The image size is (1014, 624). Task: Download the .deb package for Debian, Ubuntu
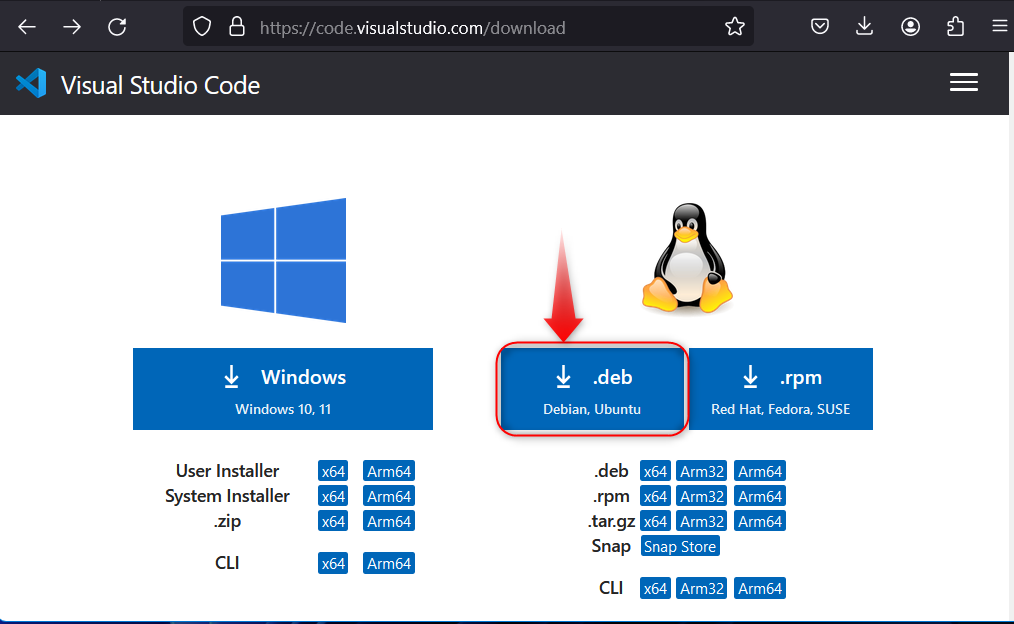point(593,389)
